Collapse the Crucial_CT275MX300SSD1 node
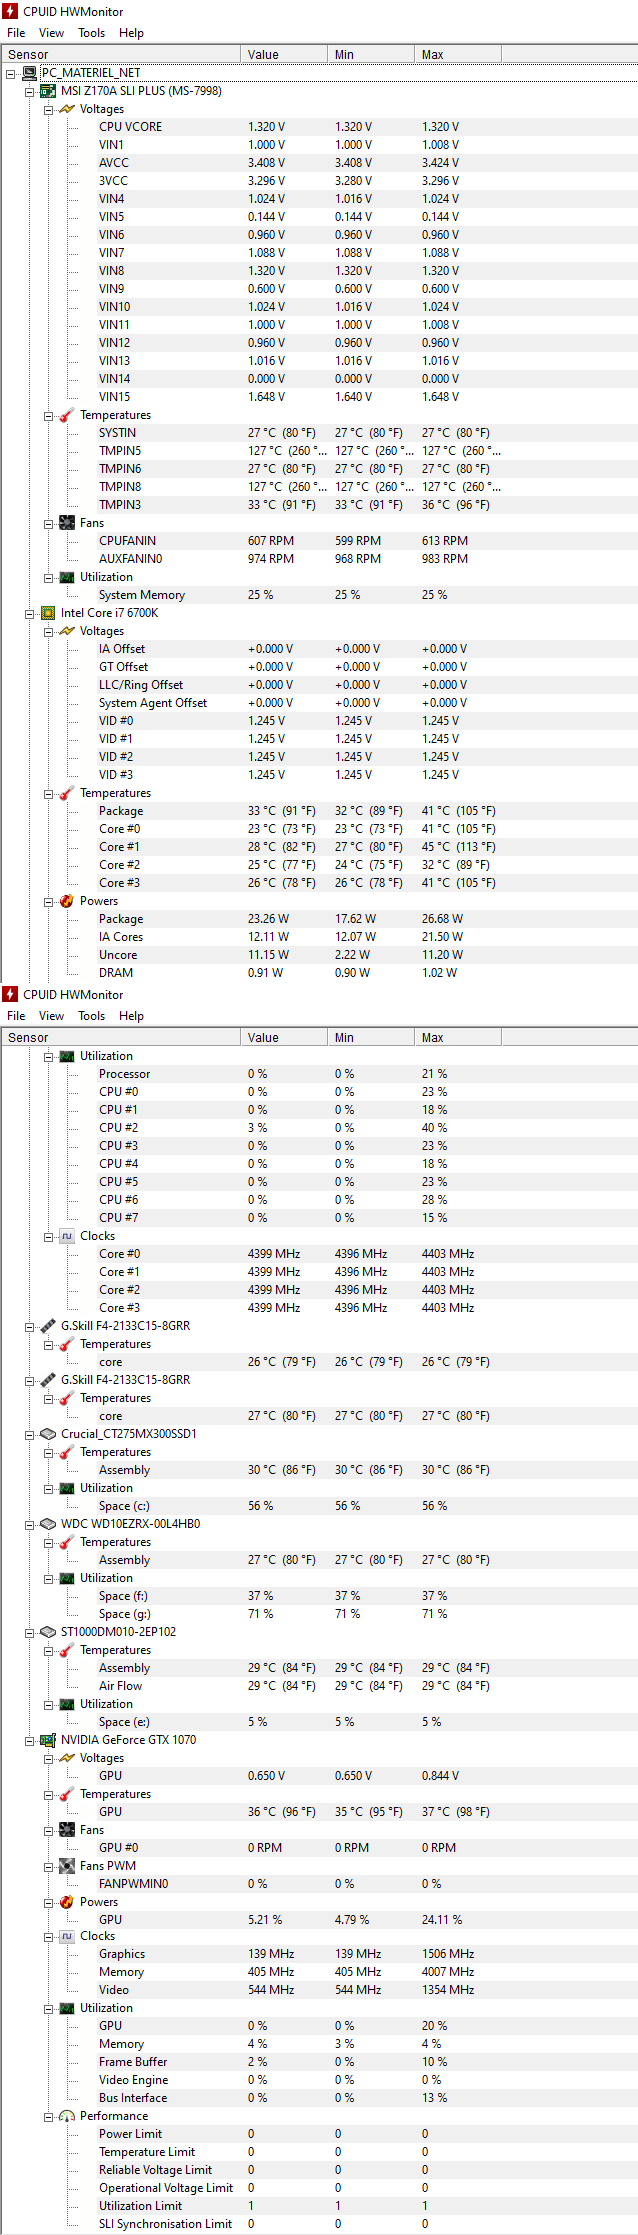Image resolution: width=638 pixels, height=2235 pixels. 30,1434
